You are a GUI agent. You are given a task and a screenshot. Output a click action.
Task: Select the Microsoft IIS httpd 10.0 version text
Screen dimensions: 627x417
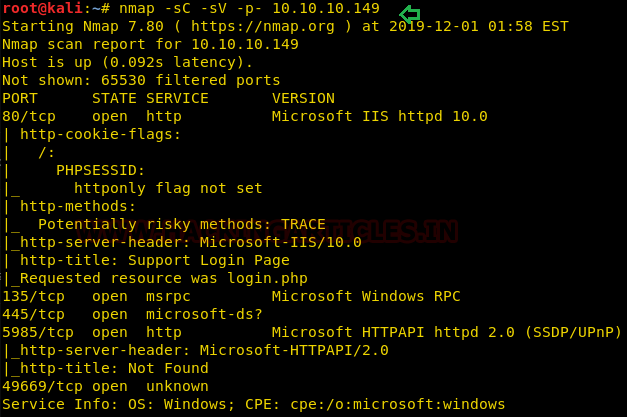(x=379, y=116)
